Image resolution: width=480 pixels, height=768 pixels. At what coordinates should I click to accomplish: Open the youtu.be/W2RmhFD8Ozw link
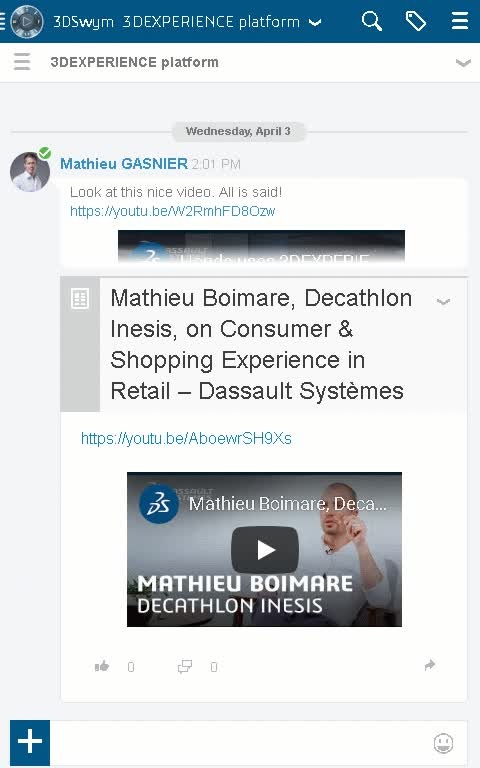pyautogui.click(x=172, y=211)
